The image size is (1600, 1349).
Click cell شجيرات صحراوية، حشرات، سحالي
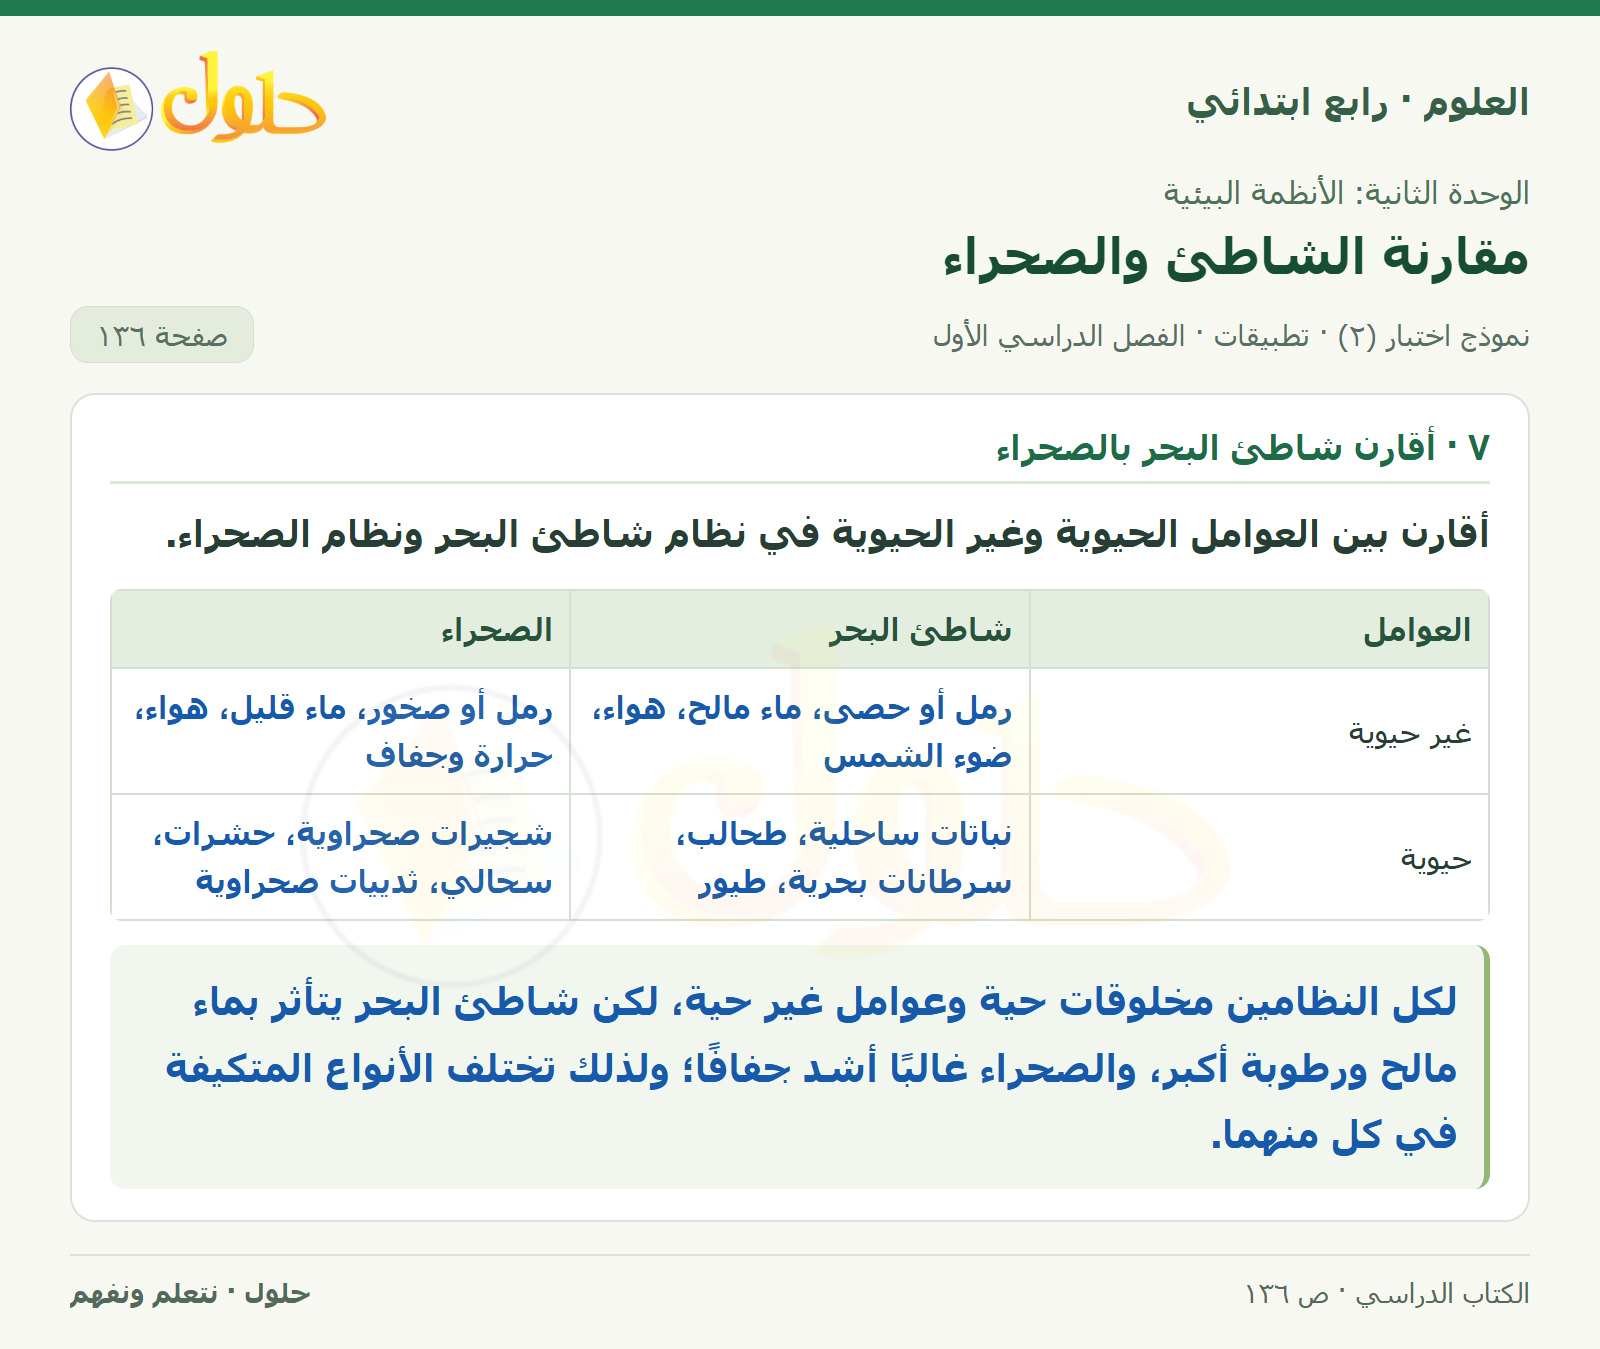point(341,858)
